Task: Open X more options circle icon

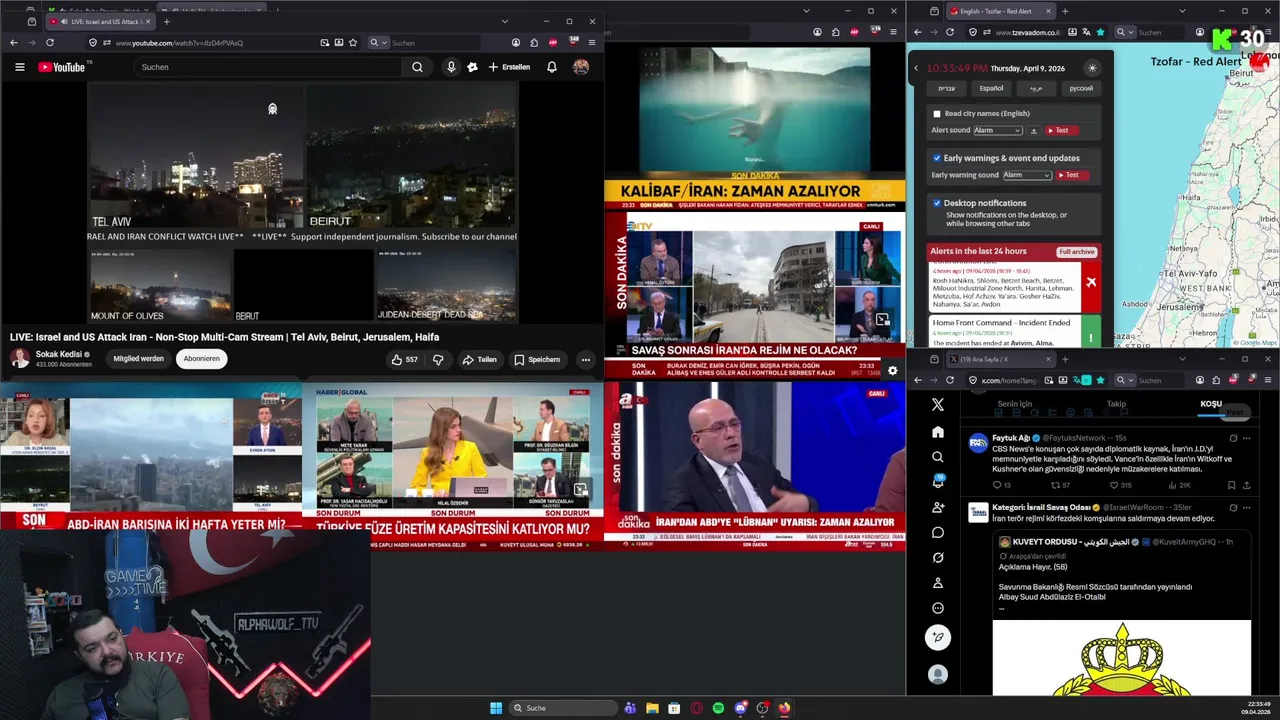Action: (938, 608)
